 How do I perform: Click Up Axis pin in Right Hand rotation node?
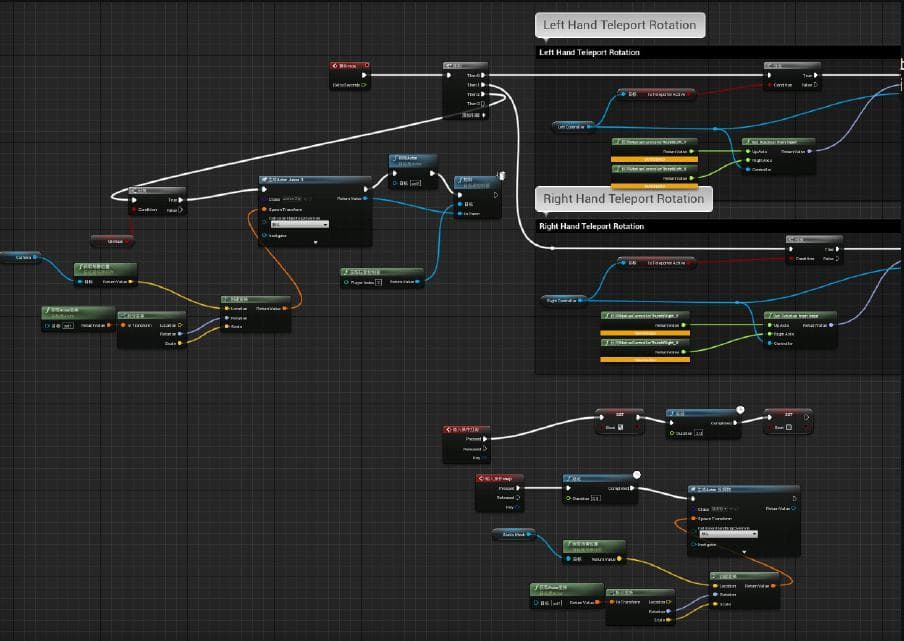[769, 325]
